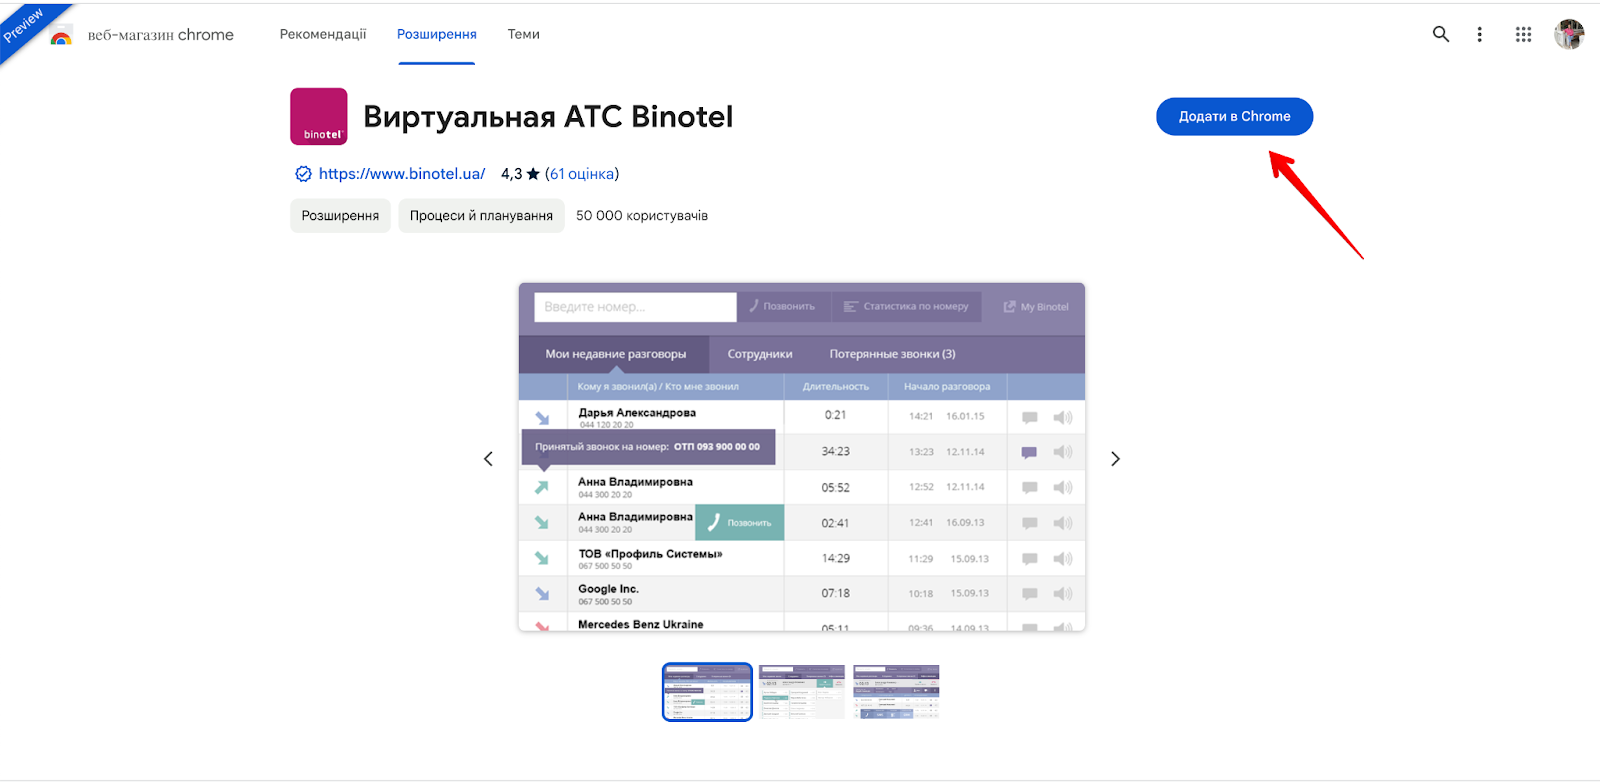Image resolution: width=1600 pixels, height=783 pixels.
Task: Switch to the Теми tab
Action: 523,34
